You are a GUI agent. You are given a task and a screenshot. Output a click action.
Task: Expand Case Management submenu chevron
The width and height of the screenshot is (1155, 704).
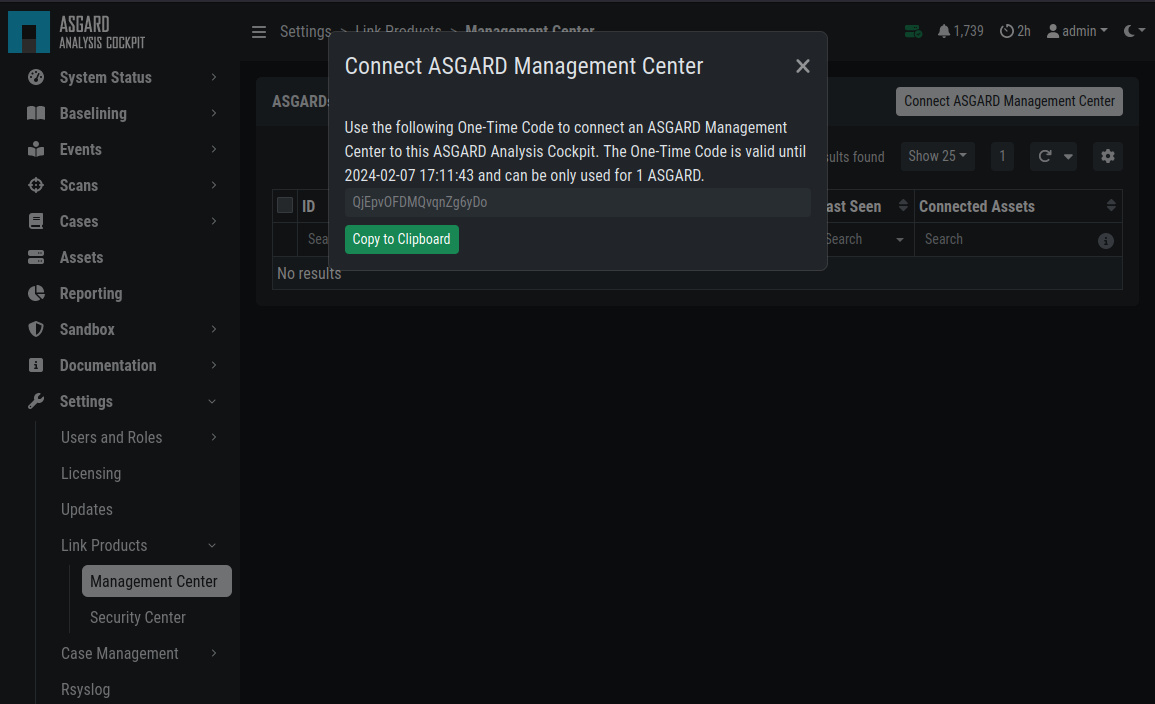click(214, 654)
